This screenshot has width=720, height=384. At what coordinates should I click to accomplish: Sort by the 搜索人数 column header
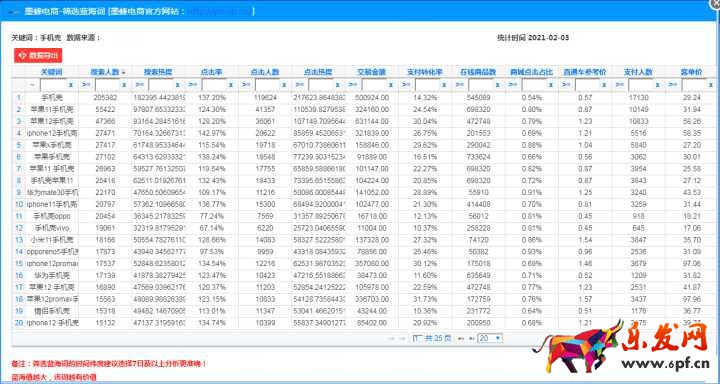[105, 72]
